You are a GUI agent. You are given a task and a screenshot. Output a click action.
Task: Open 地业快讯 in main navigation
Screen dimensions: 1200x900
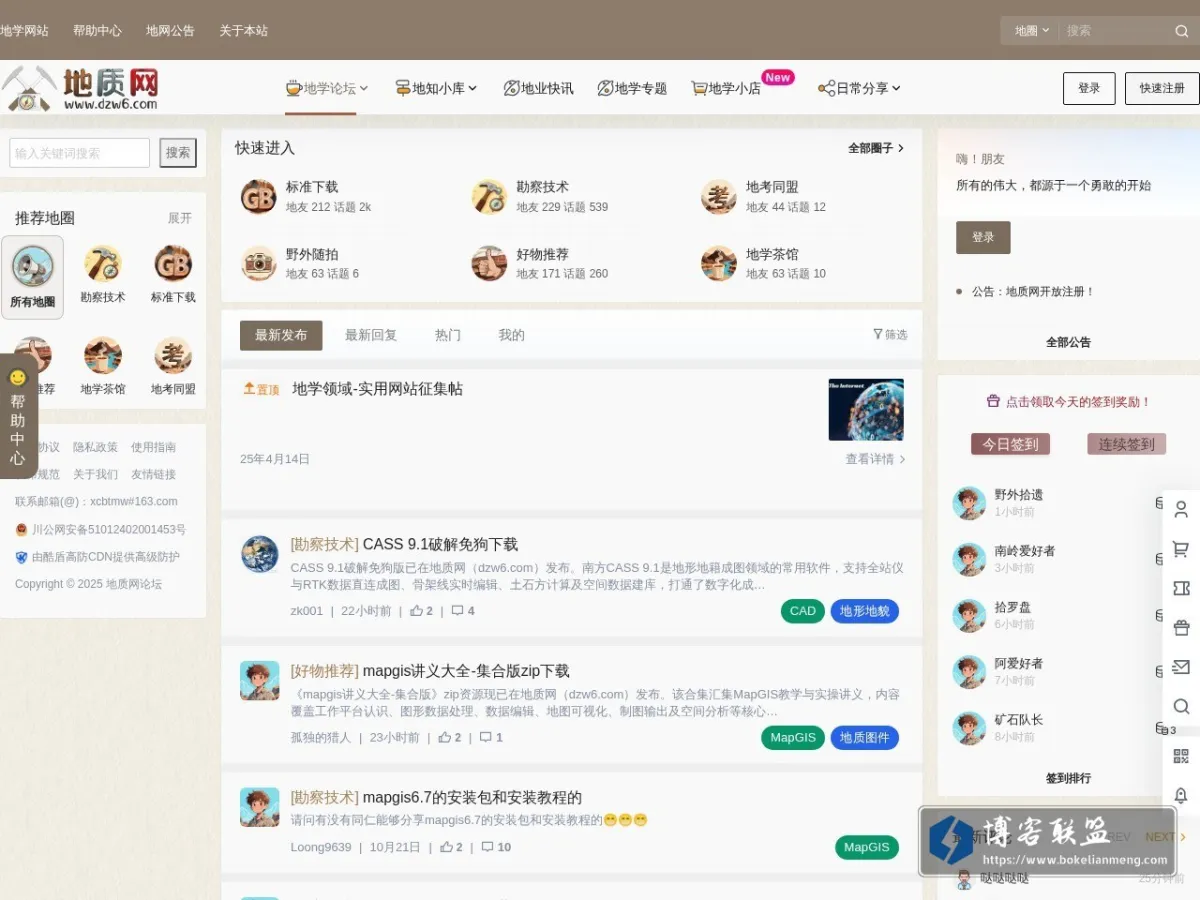[x=538, y=88]
